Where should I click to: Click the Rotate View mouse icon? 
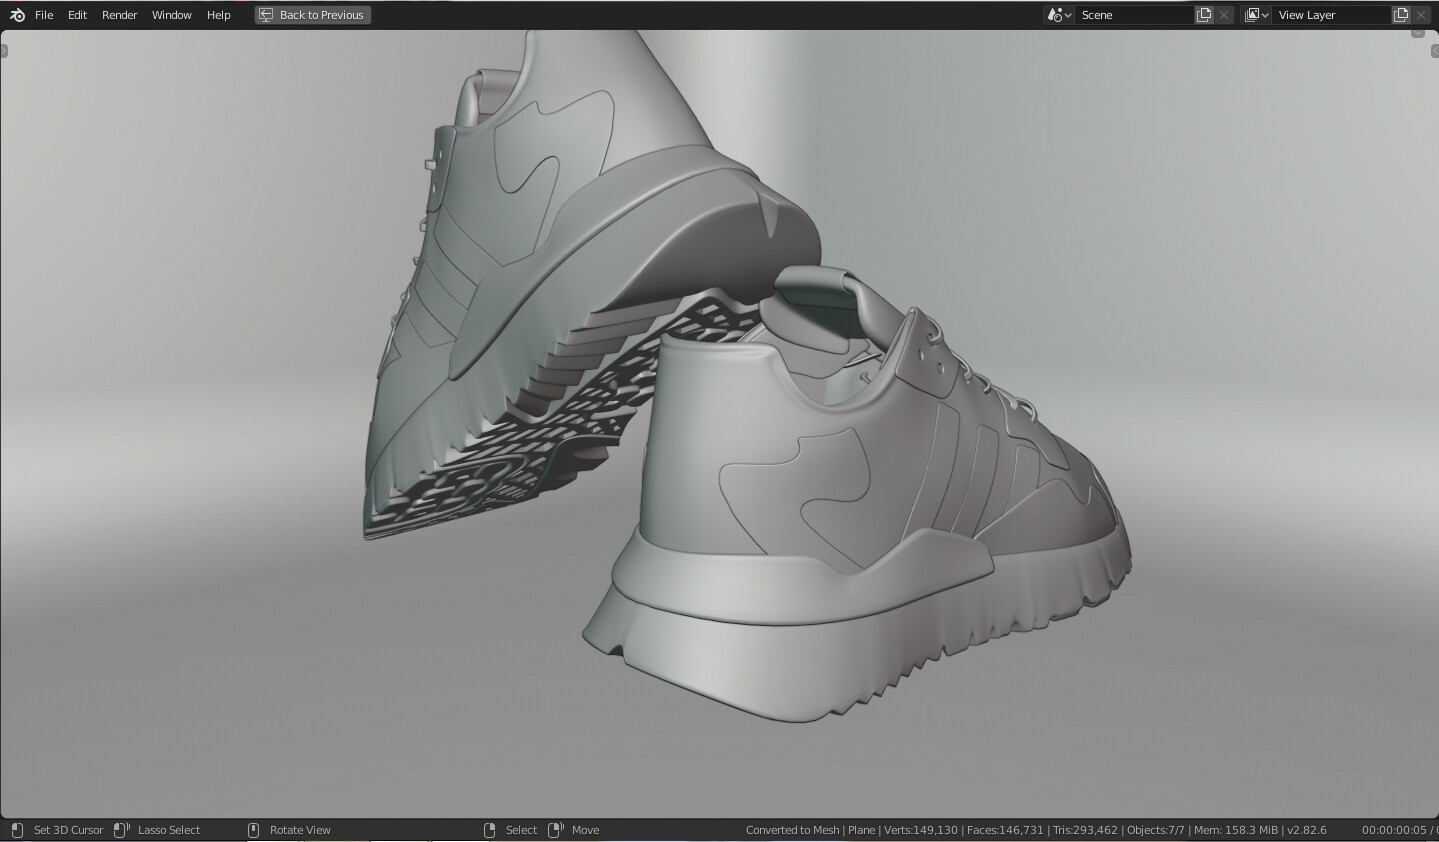253,830
